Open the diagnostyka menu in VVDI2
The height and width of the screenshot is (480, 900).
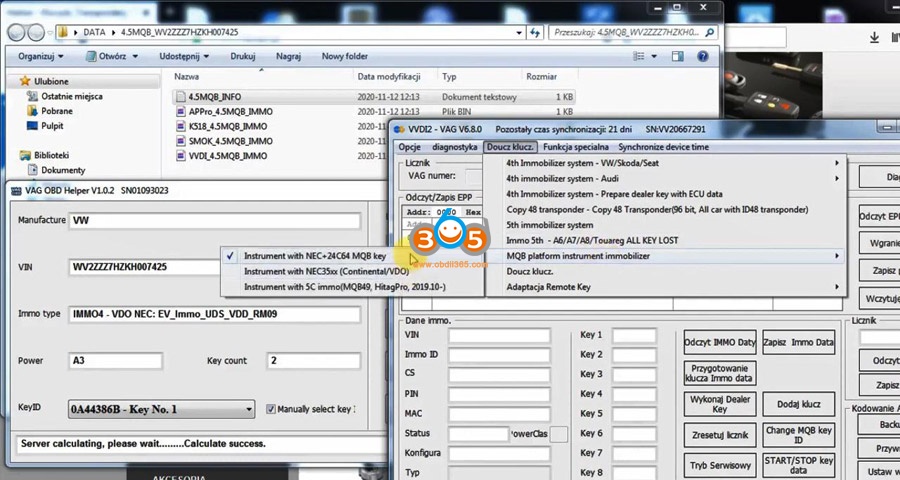(x=455, y=147)
